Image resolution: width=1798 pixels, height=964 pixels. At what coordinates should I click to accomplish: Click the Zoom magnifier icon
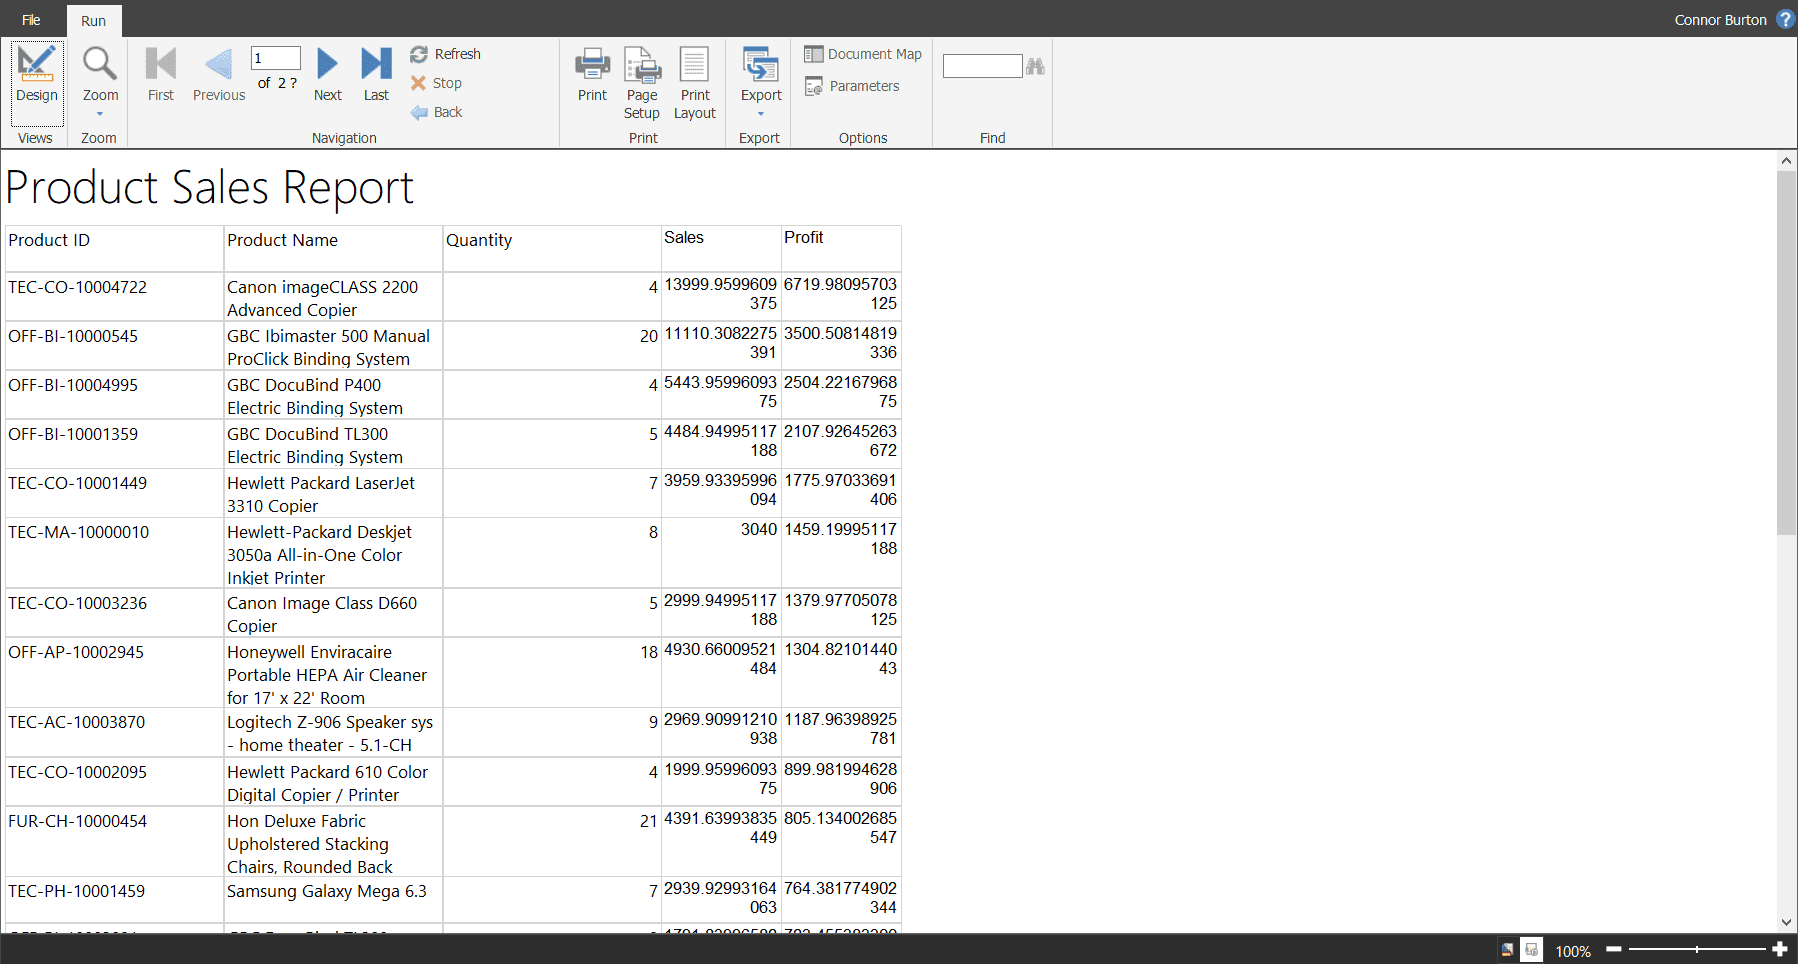100,64
